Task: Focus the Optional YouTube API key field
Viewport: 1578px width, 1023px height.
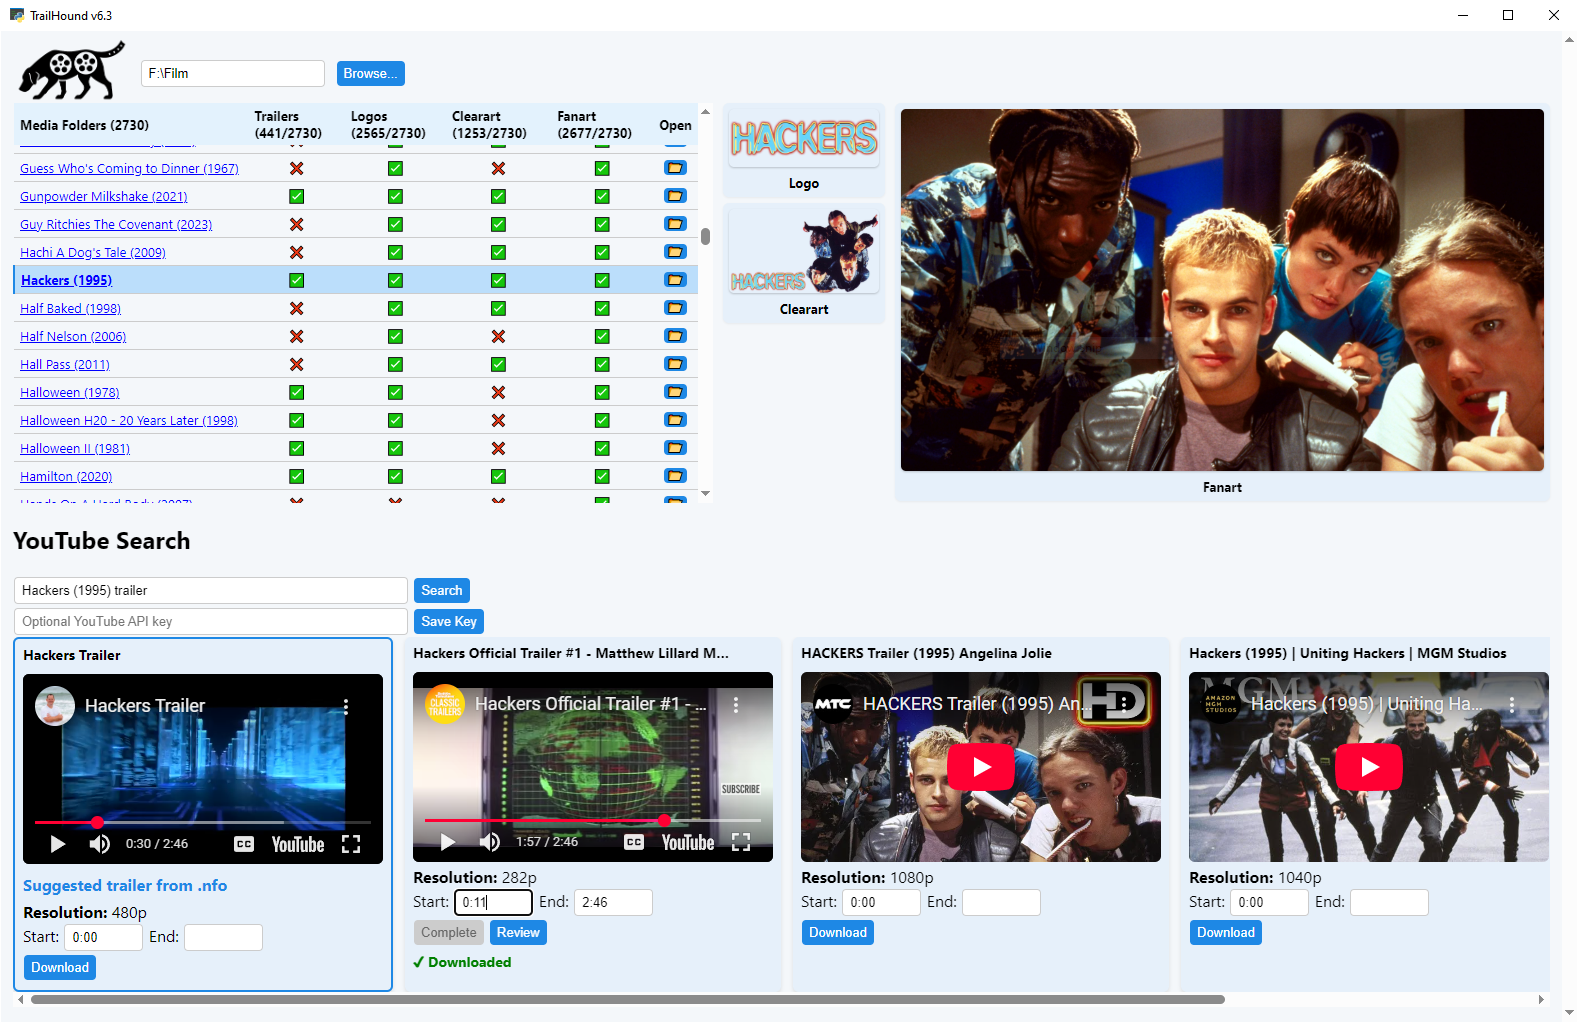Action: 211,621
